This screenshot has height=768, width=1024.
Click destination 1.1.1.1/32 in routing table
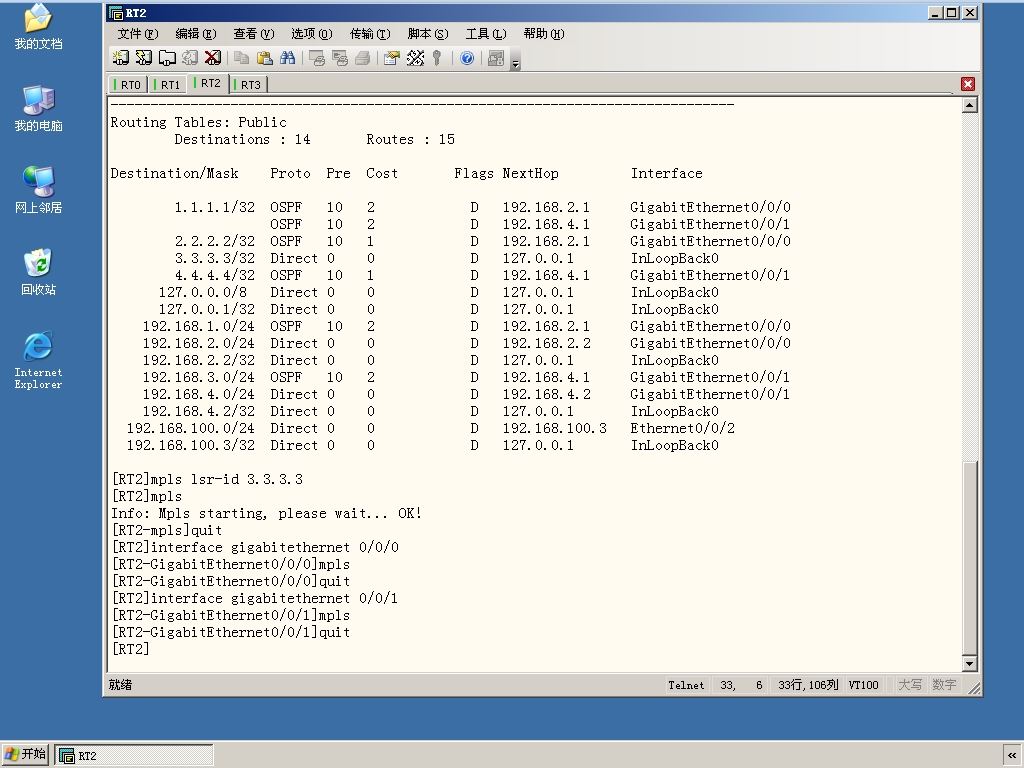[215, 208]
